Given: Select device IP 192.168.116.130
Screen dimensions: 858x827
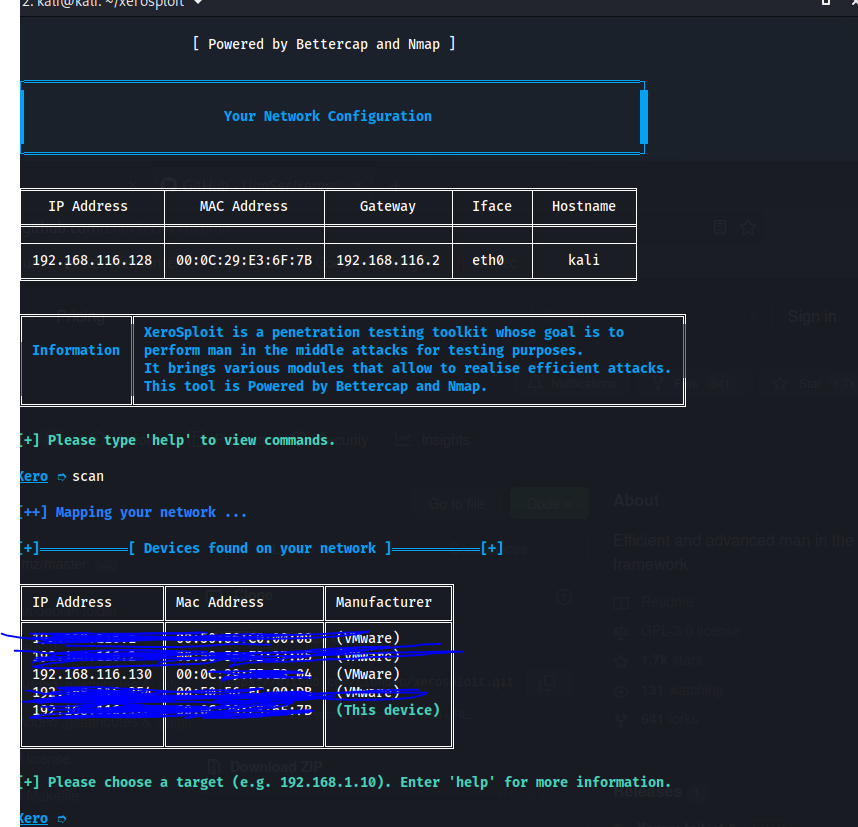Looking at the screenshot, I should (x=92, y=674).
